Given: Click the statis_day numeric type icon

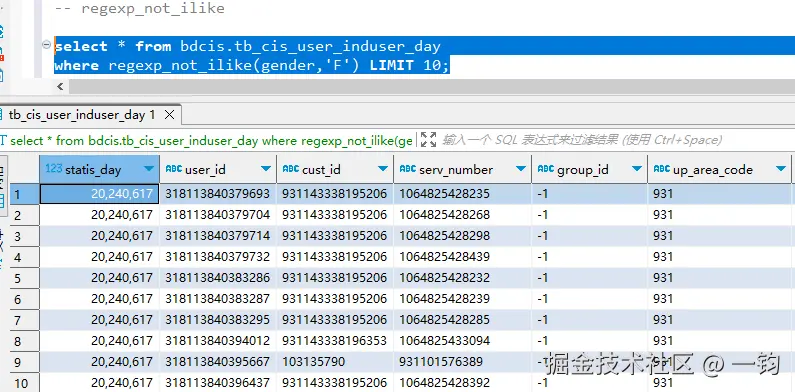Looking at the screenshot, I should (54, 168).
